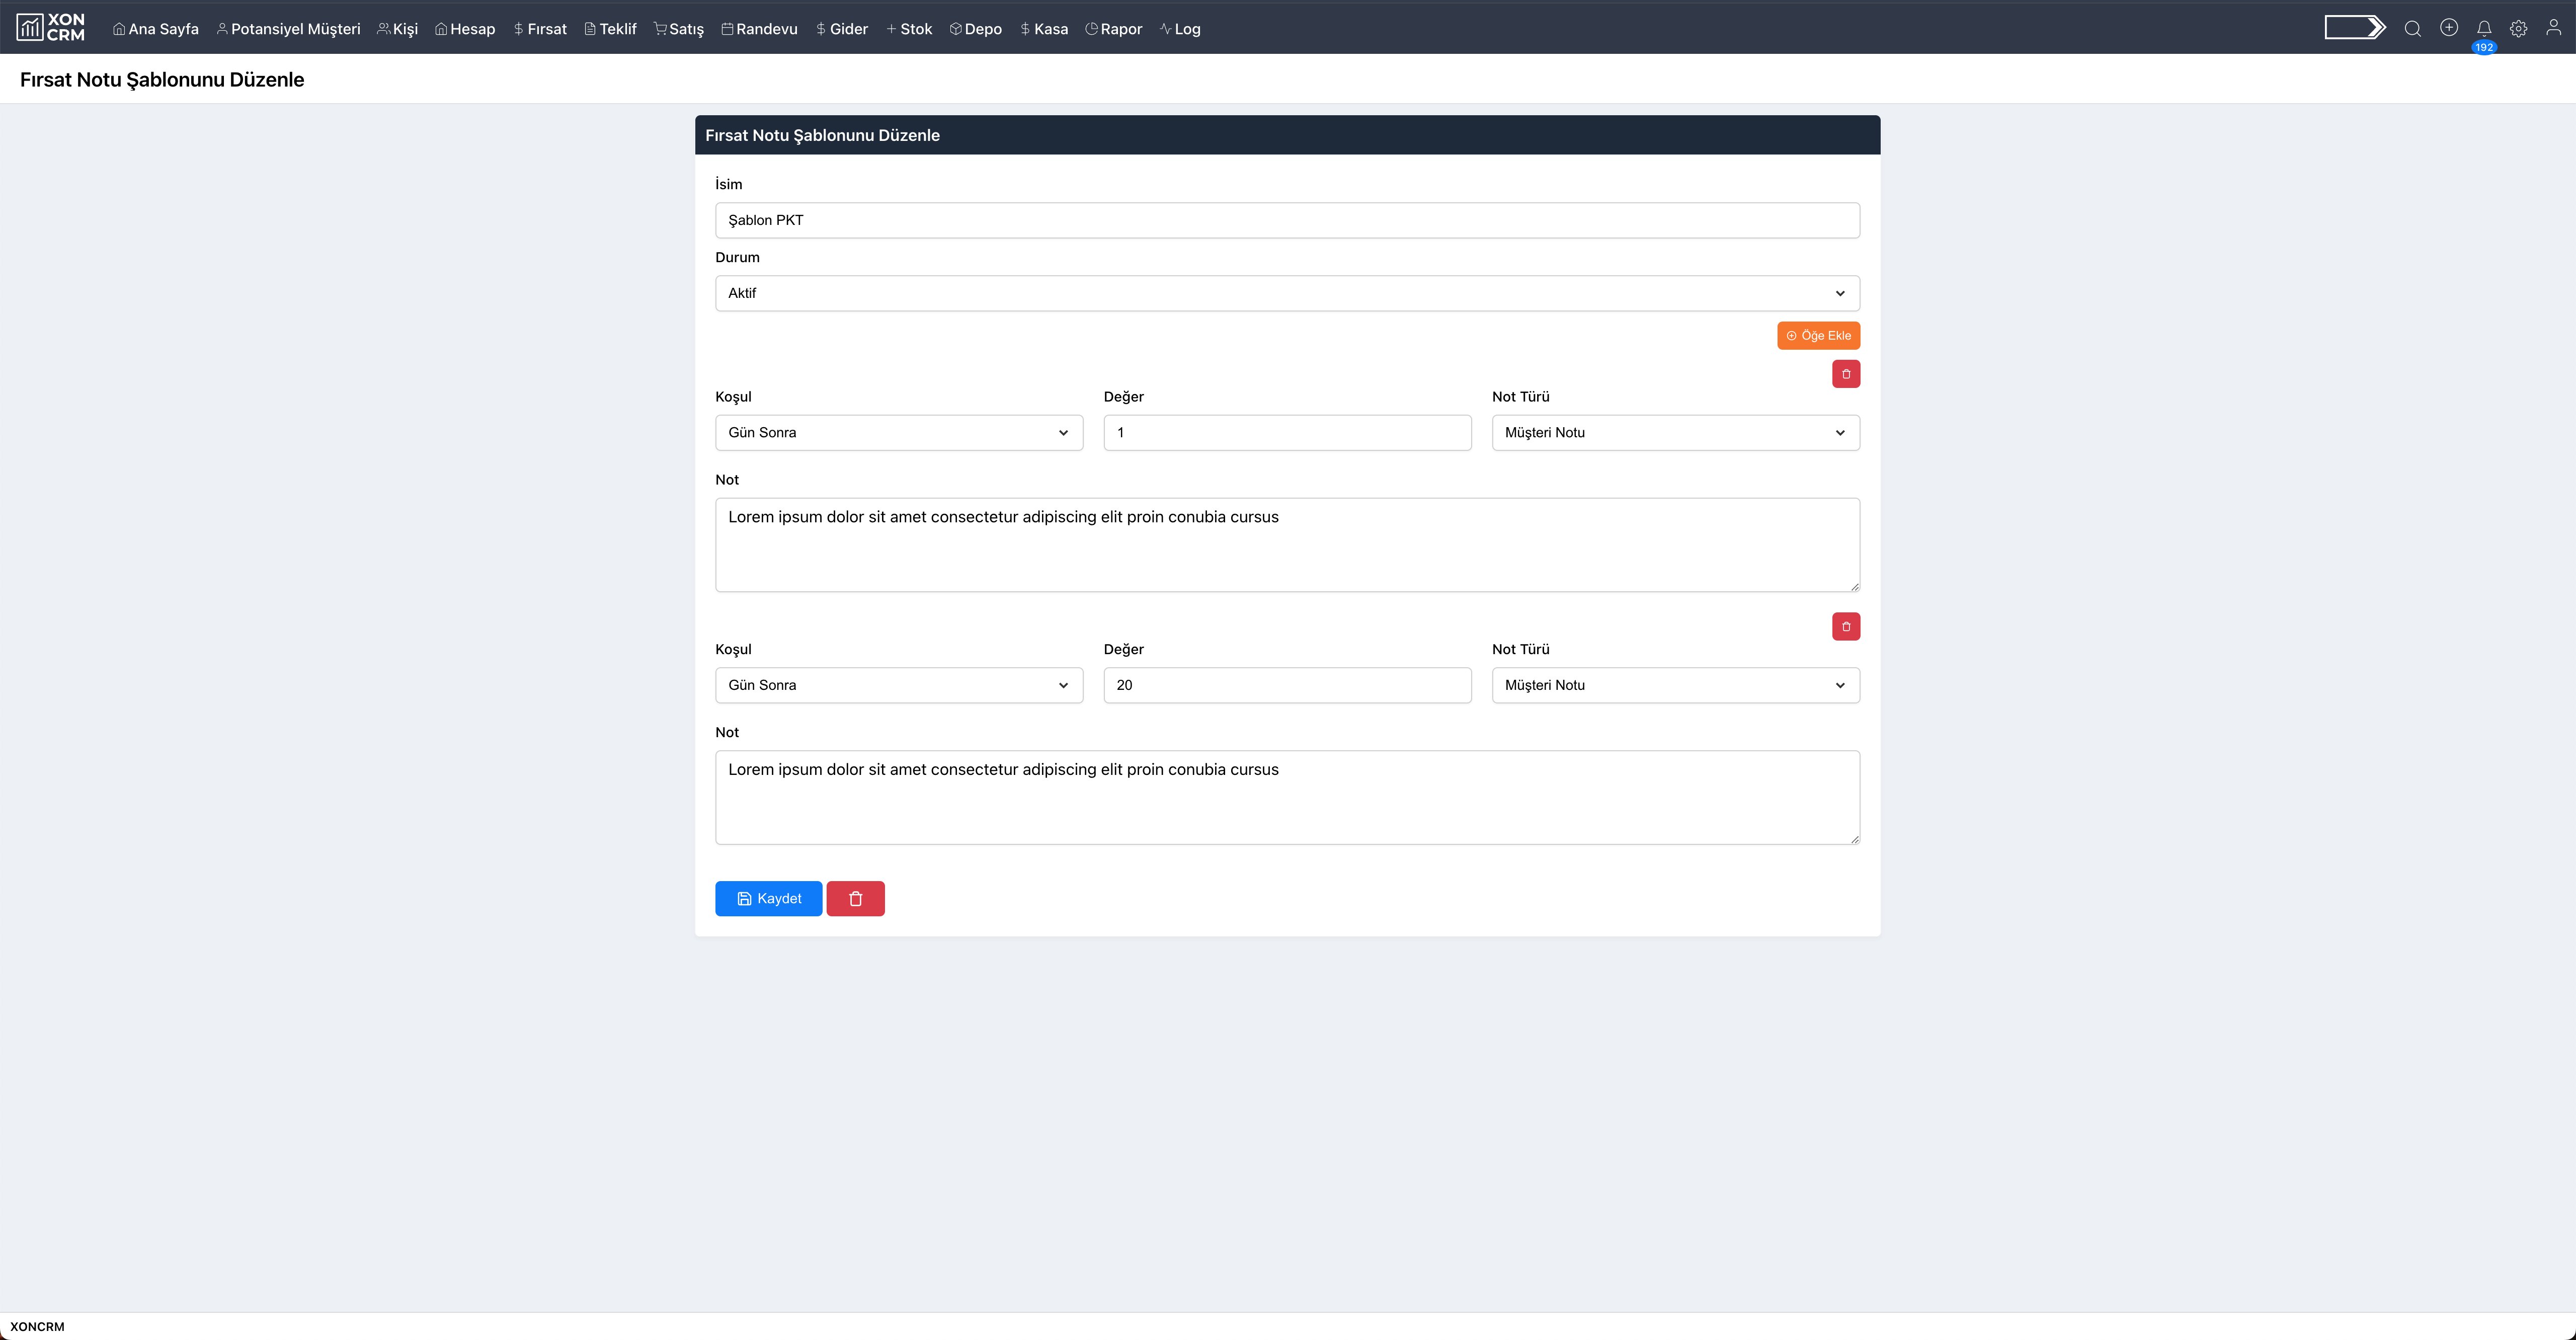Open second Not Türü dropdown
Screen dimensions: 2576x1340
tap(1675, 685)
